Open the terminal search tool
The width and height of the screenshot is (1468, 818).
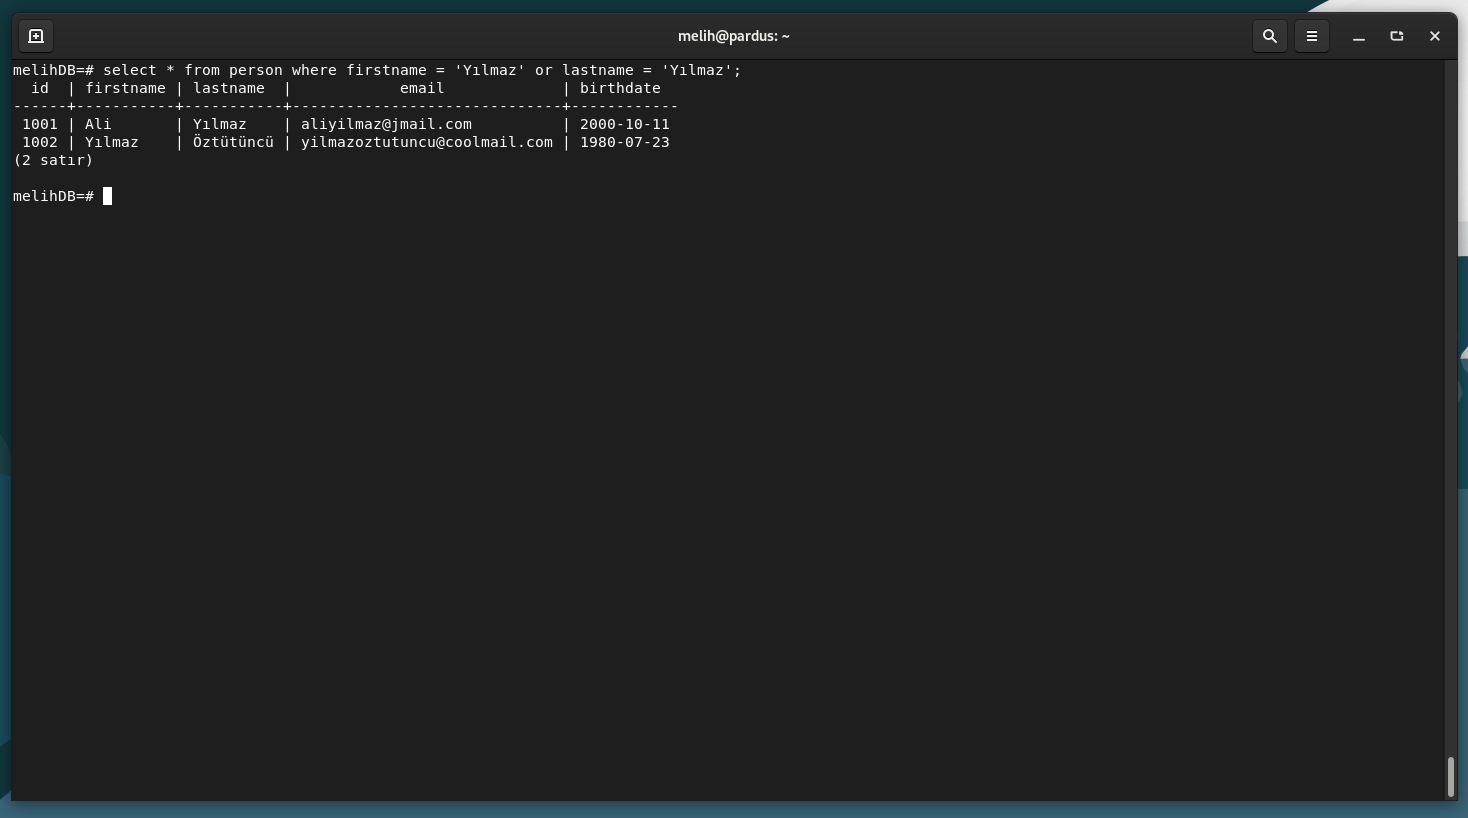point(1270,36)
